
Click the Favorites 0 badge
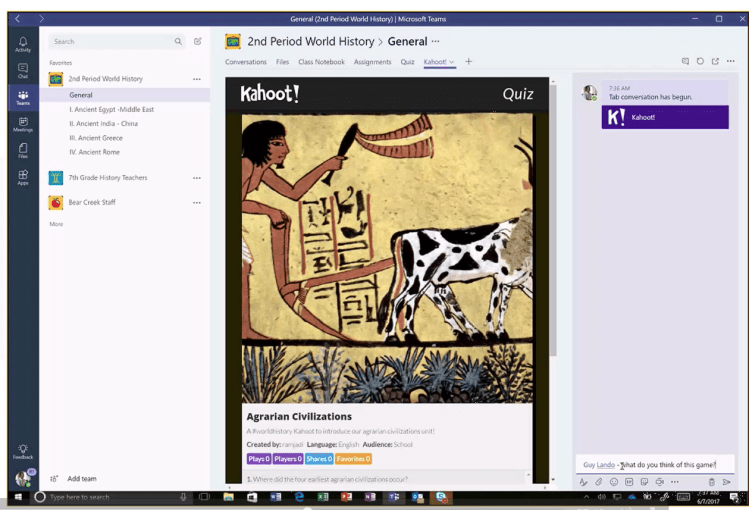(353, 459)
